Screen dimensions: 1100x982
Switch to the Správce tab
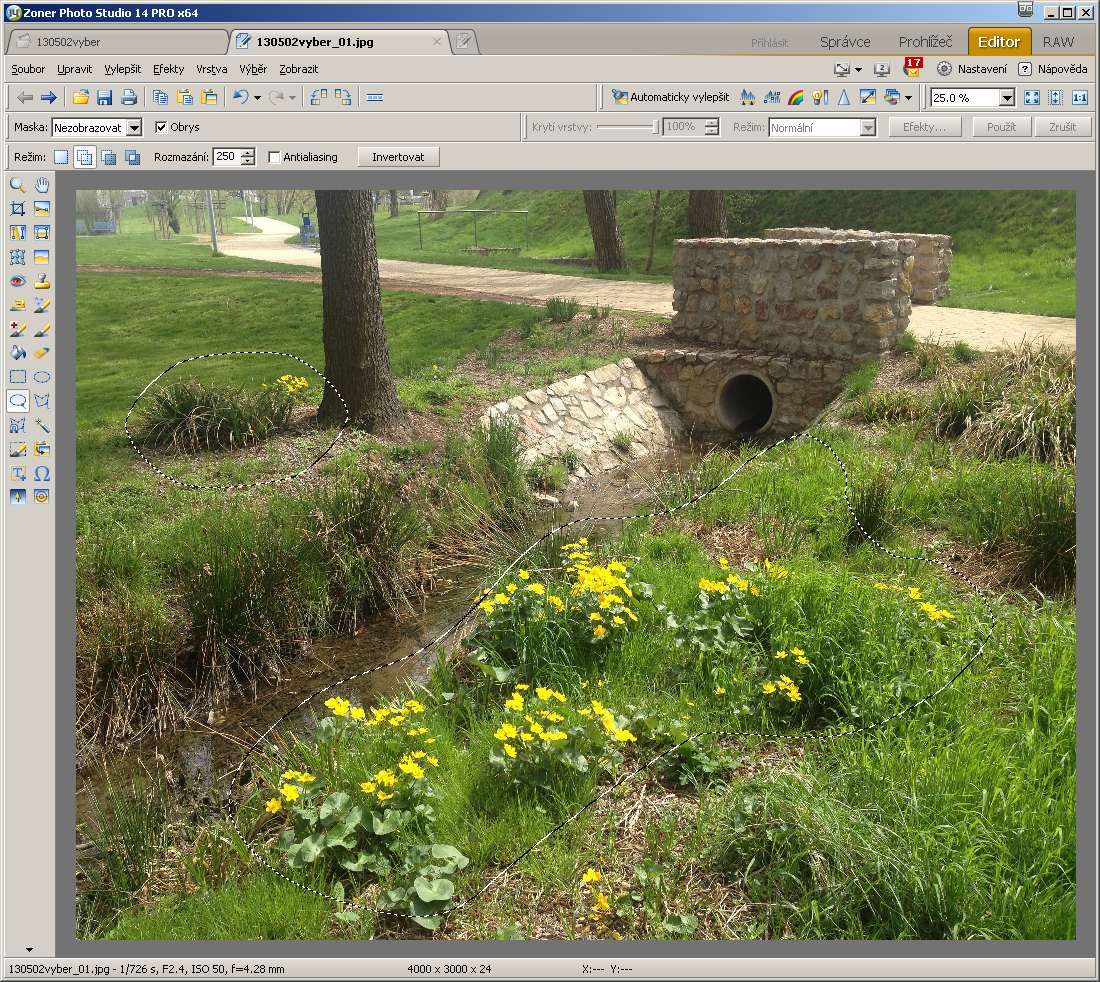[845, 42]
